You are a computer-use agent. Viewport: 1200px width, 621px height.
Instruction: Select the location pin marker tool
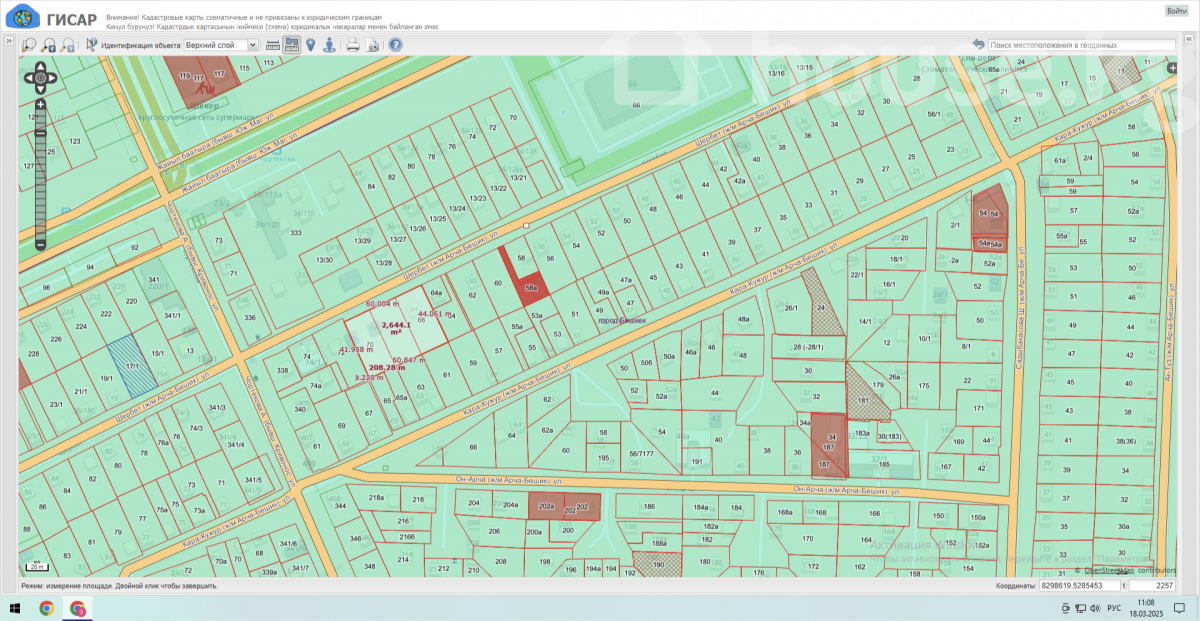[x=311, y=45]
